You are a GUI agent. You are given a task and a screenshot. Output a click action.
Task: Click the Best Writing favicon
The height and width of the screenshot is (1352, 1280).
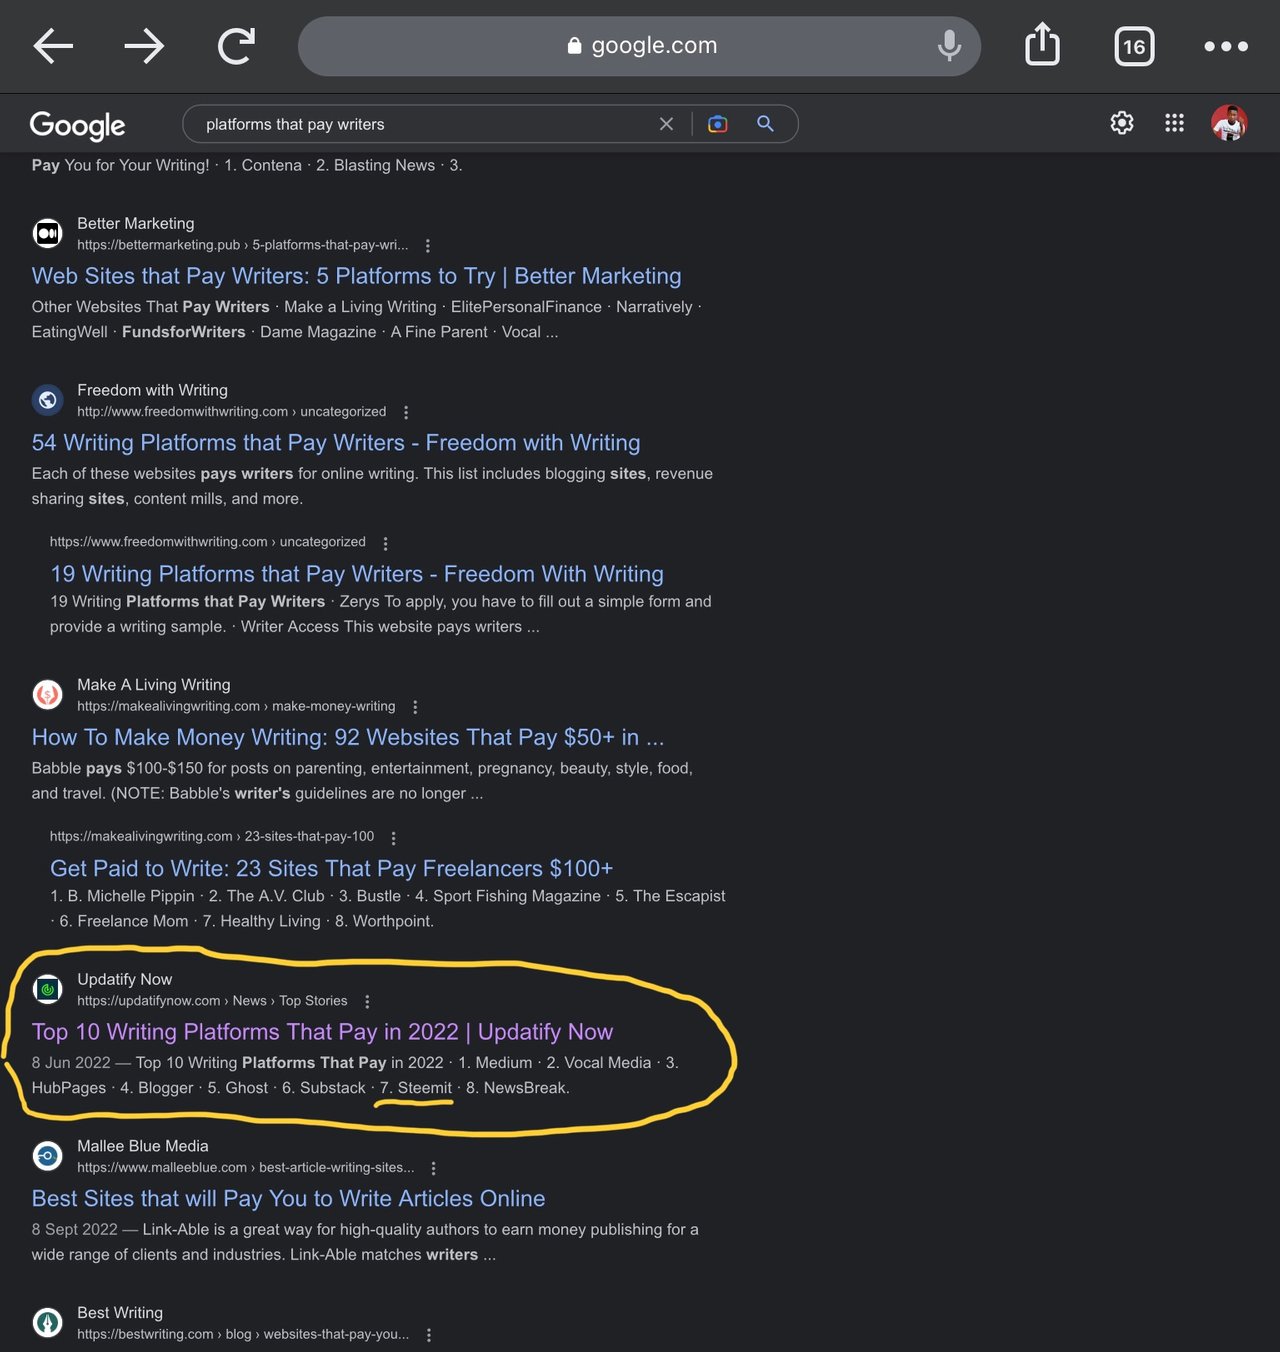47,1322
